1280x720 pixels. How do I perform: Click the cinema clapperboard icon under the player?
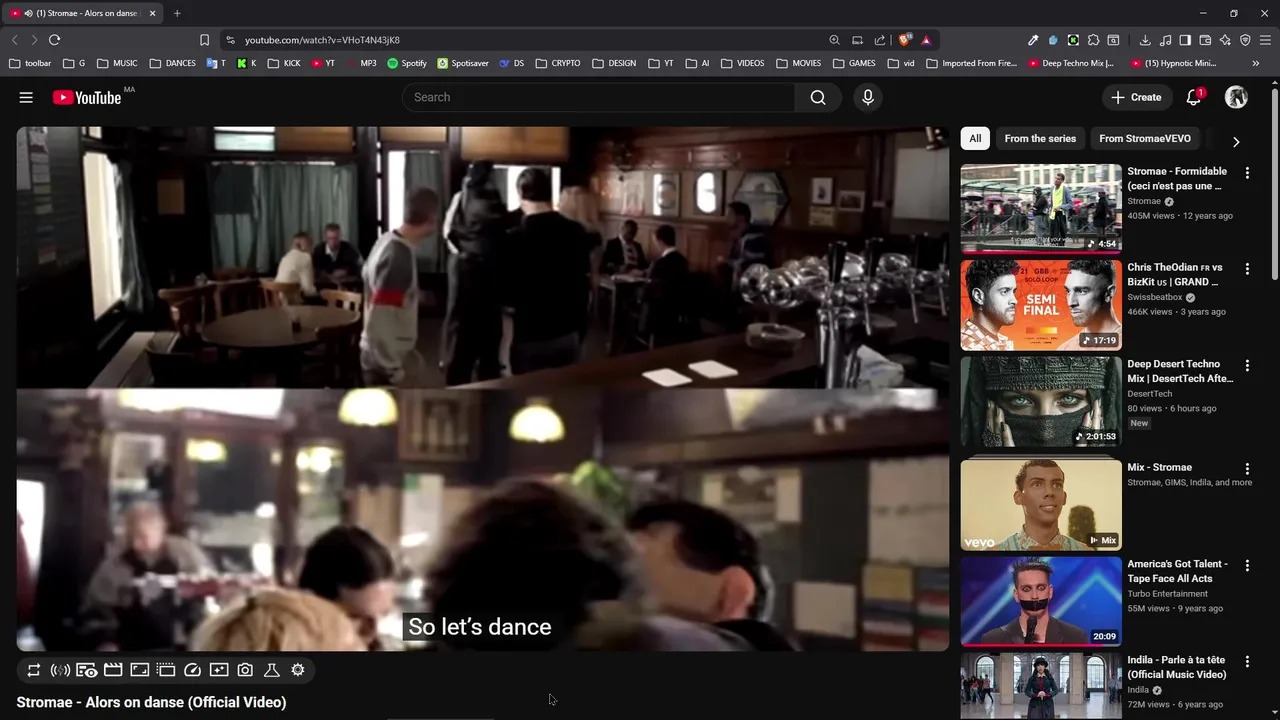point(113,670)
